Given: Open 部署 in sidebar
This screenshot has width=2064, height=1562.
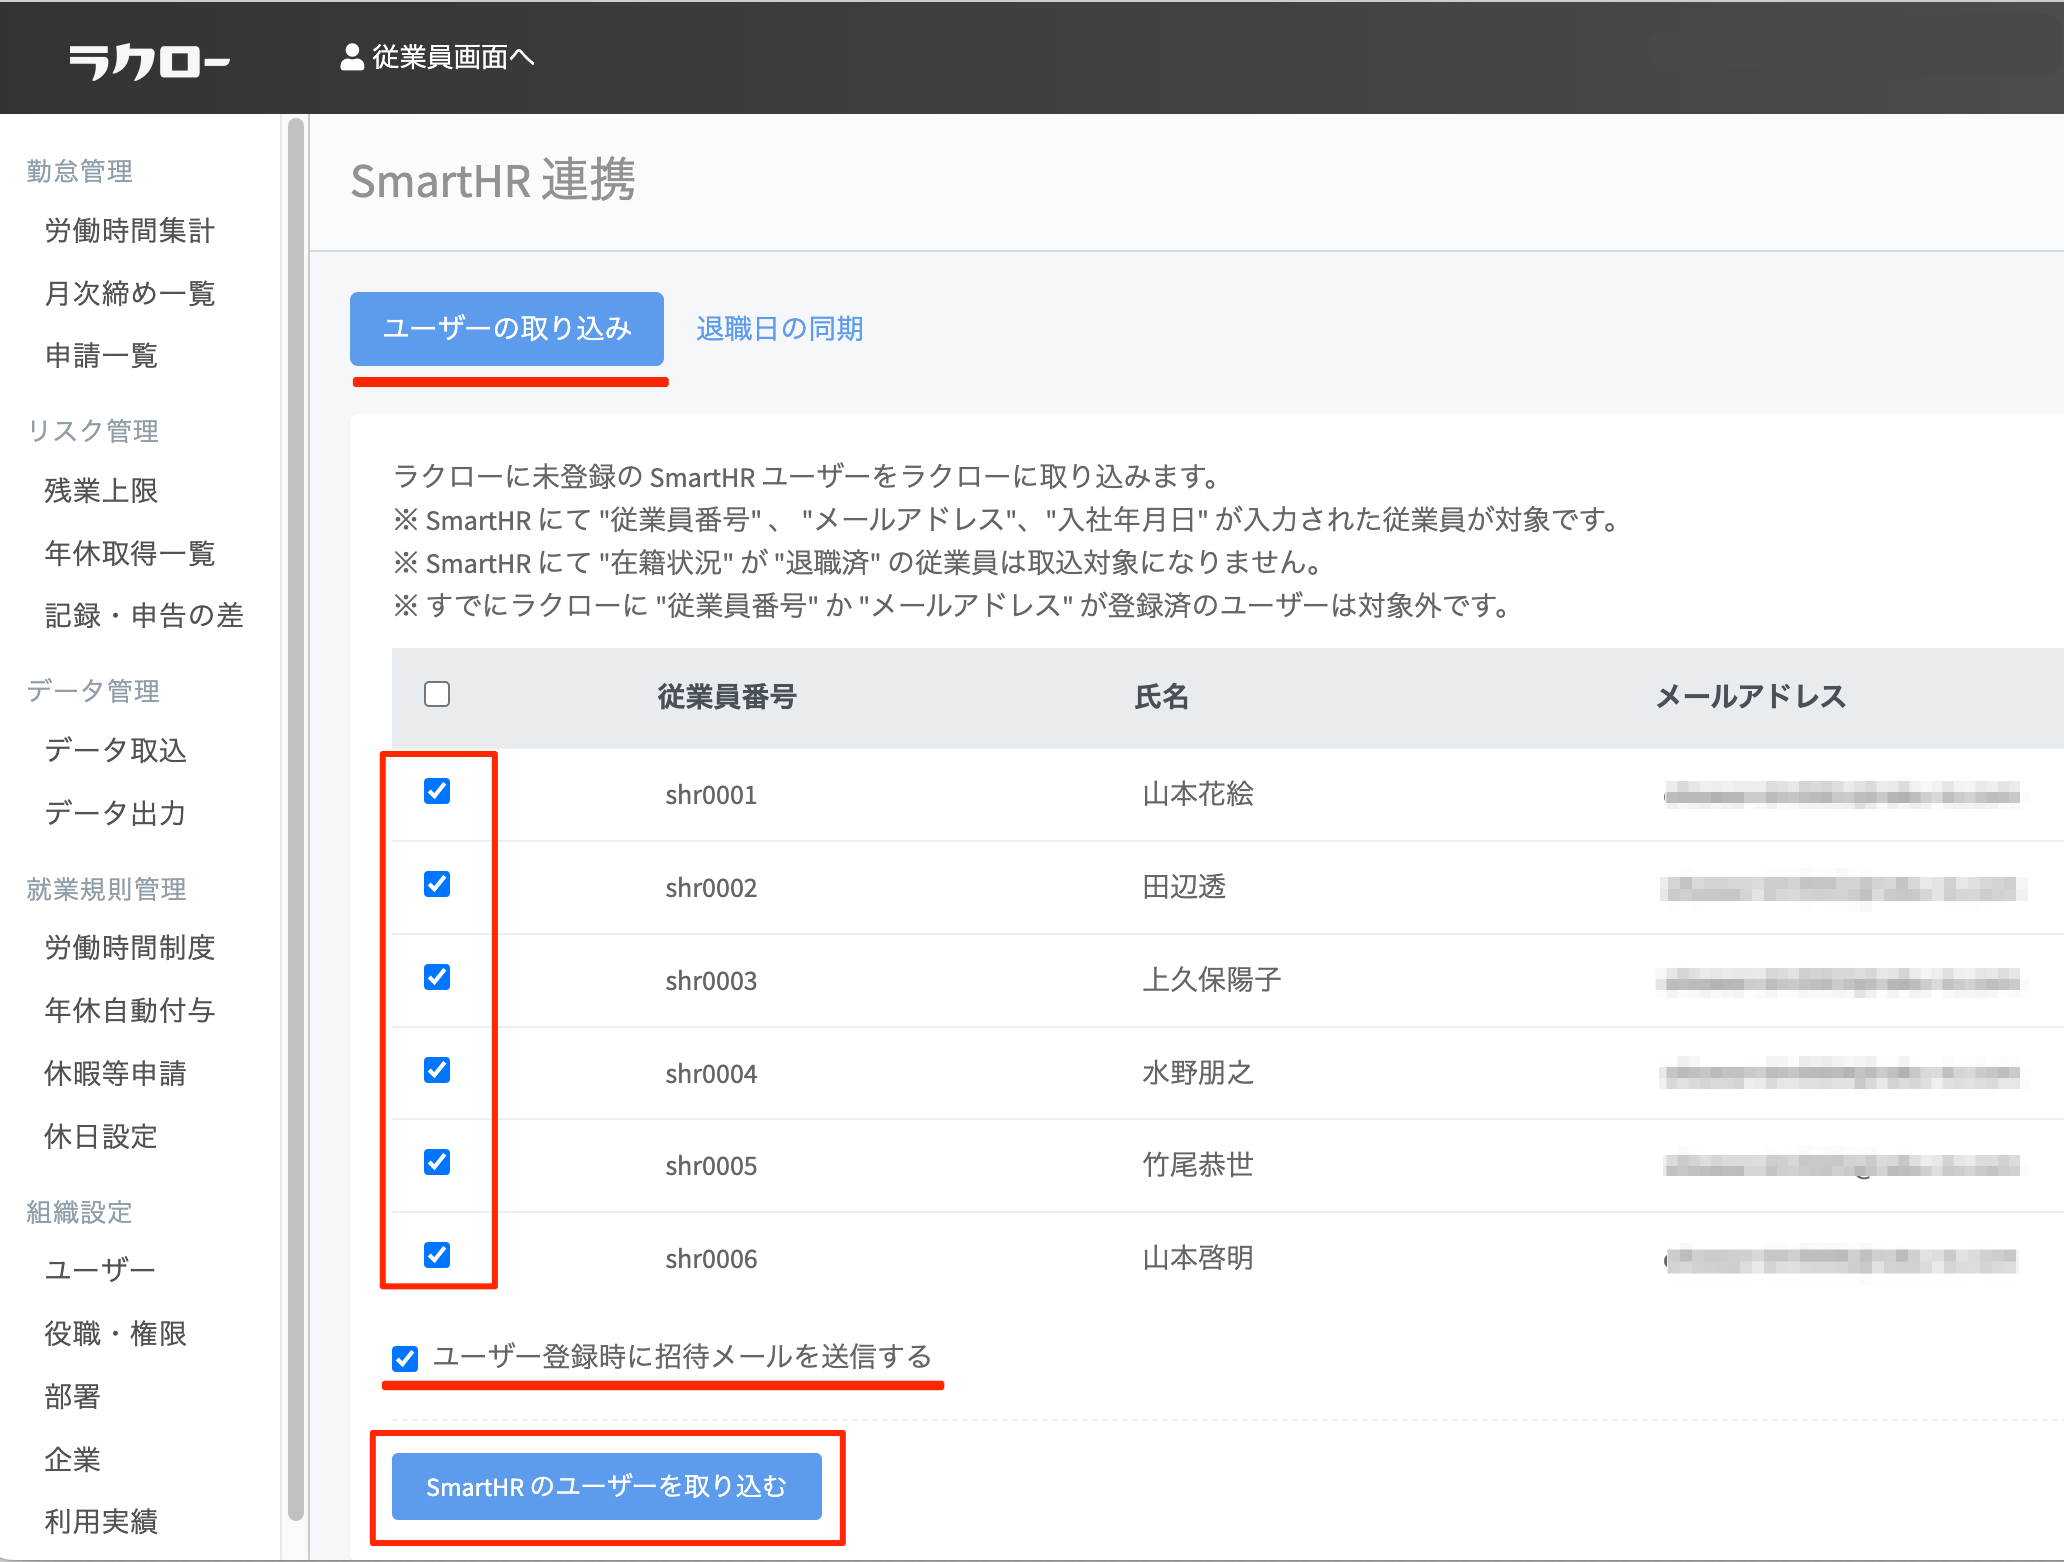Looking at the screenshot, I should pos(72,1397).
